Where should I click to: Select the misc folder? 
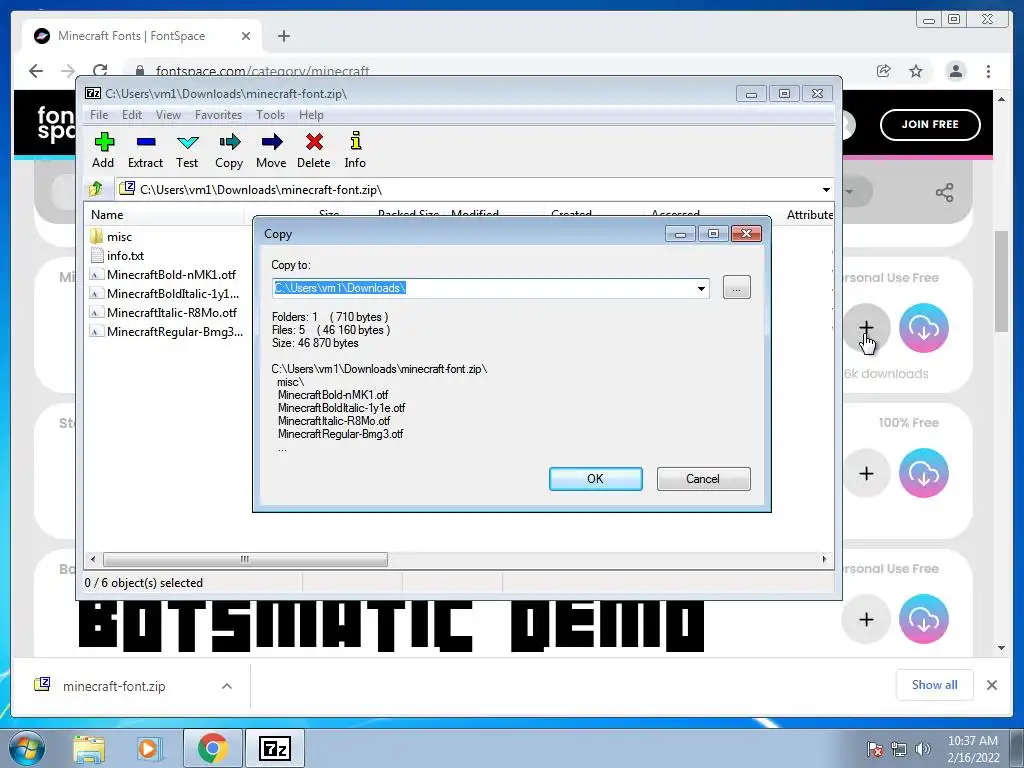coord(112,236)
